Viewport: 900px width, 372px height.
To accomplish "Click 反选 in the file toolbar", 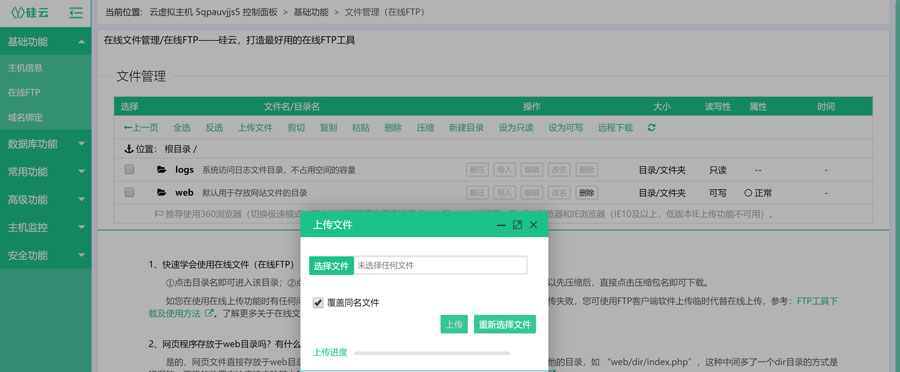I will [214, 127].
